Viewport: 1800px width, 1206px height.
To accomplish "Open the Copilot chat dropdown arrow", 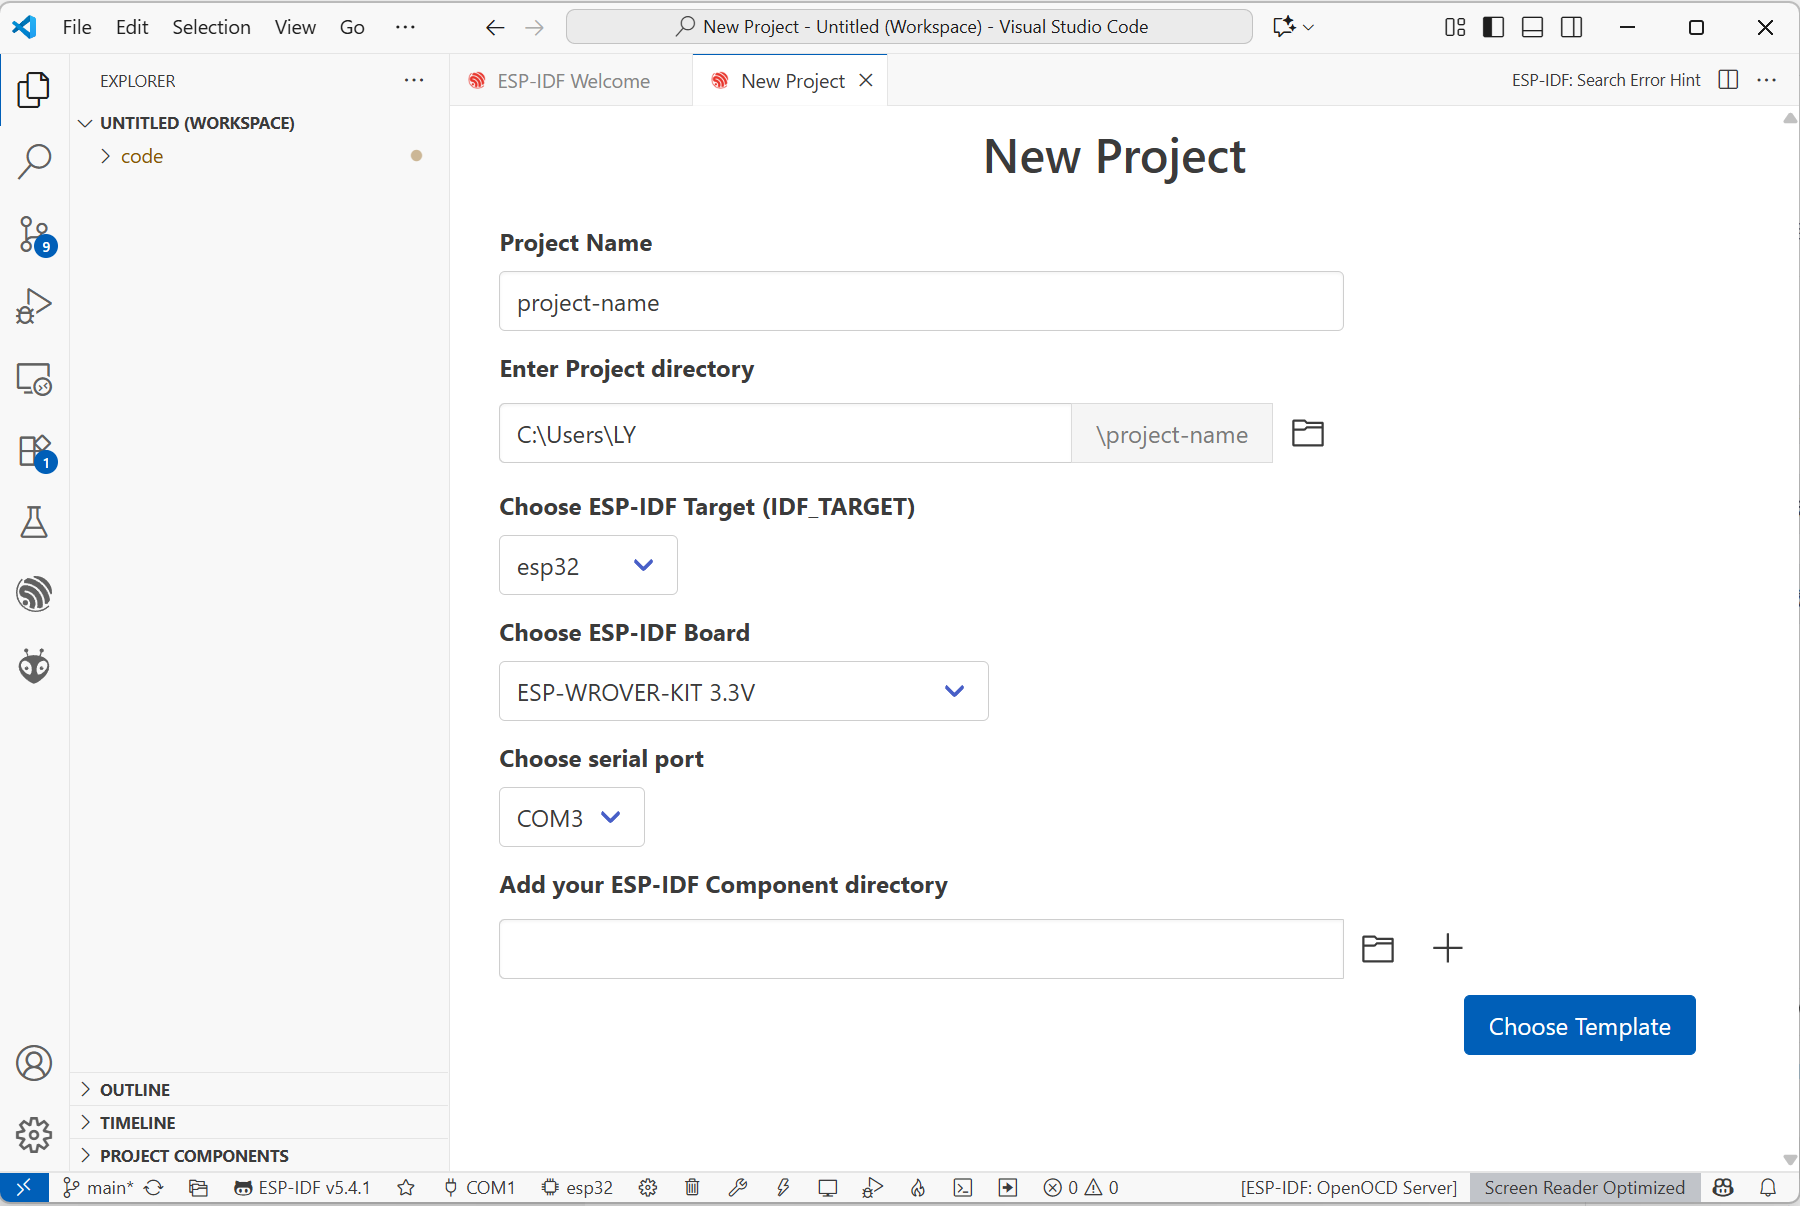I will point(1308,27).
